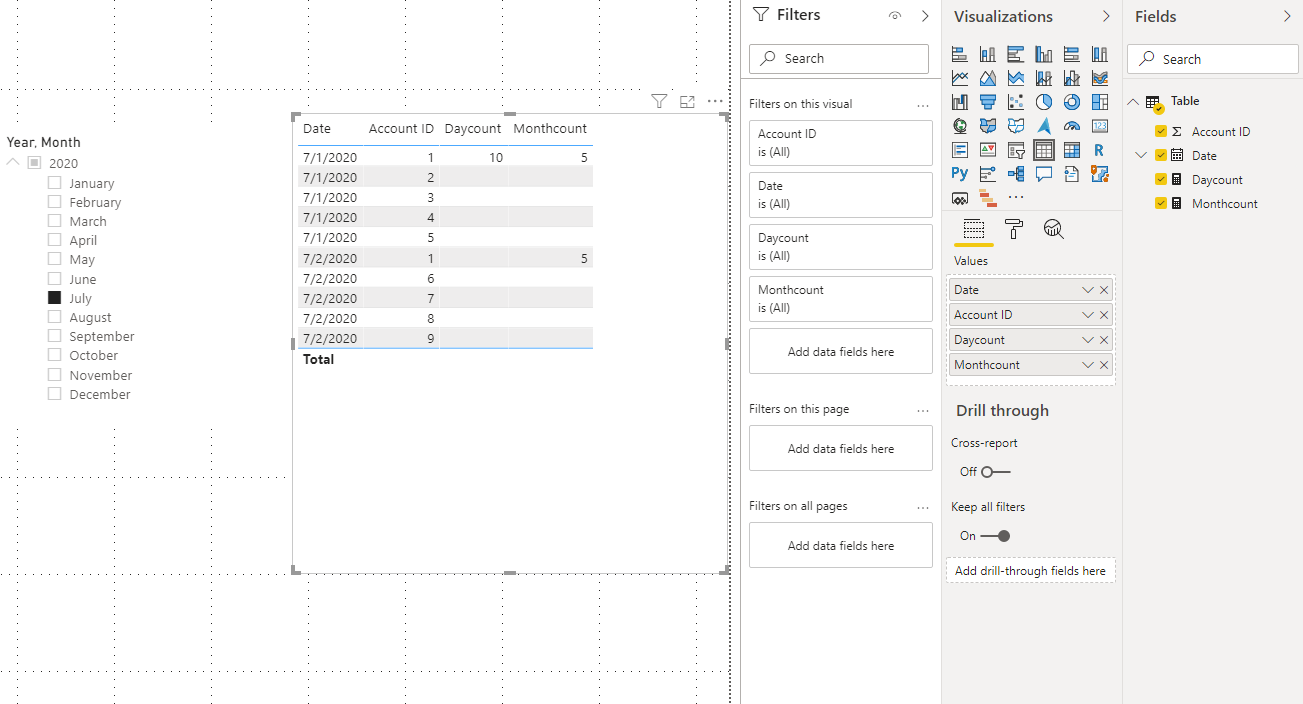Remove the Daycount field from Values

click(x=1104, y=339)
